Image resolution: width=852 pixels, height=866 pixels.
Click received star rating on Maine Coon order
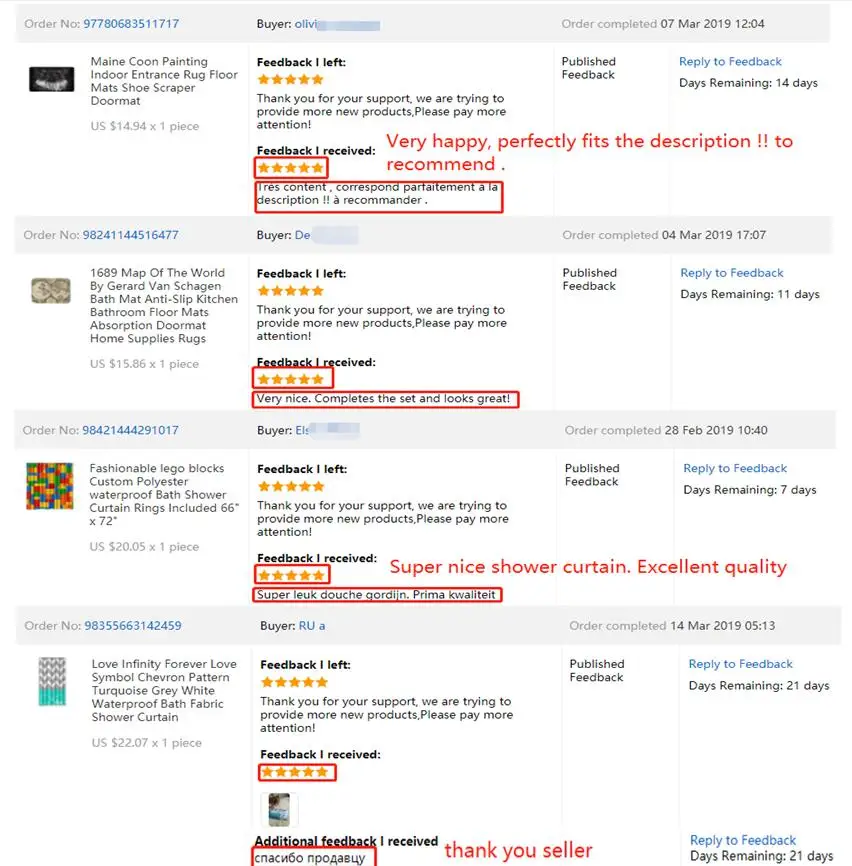point(290,168)
